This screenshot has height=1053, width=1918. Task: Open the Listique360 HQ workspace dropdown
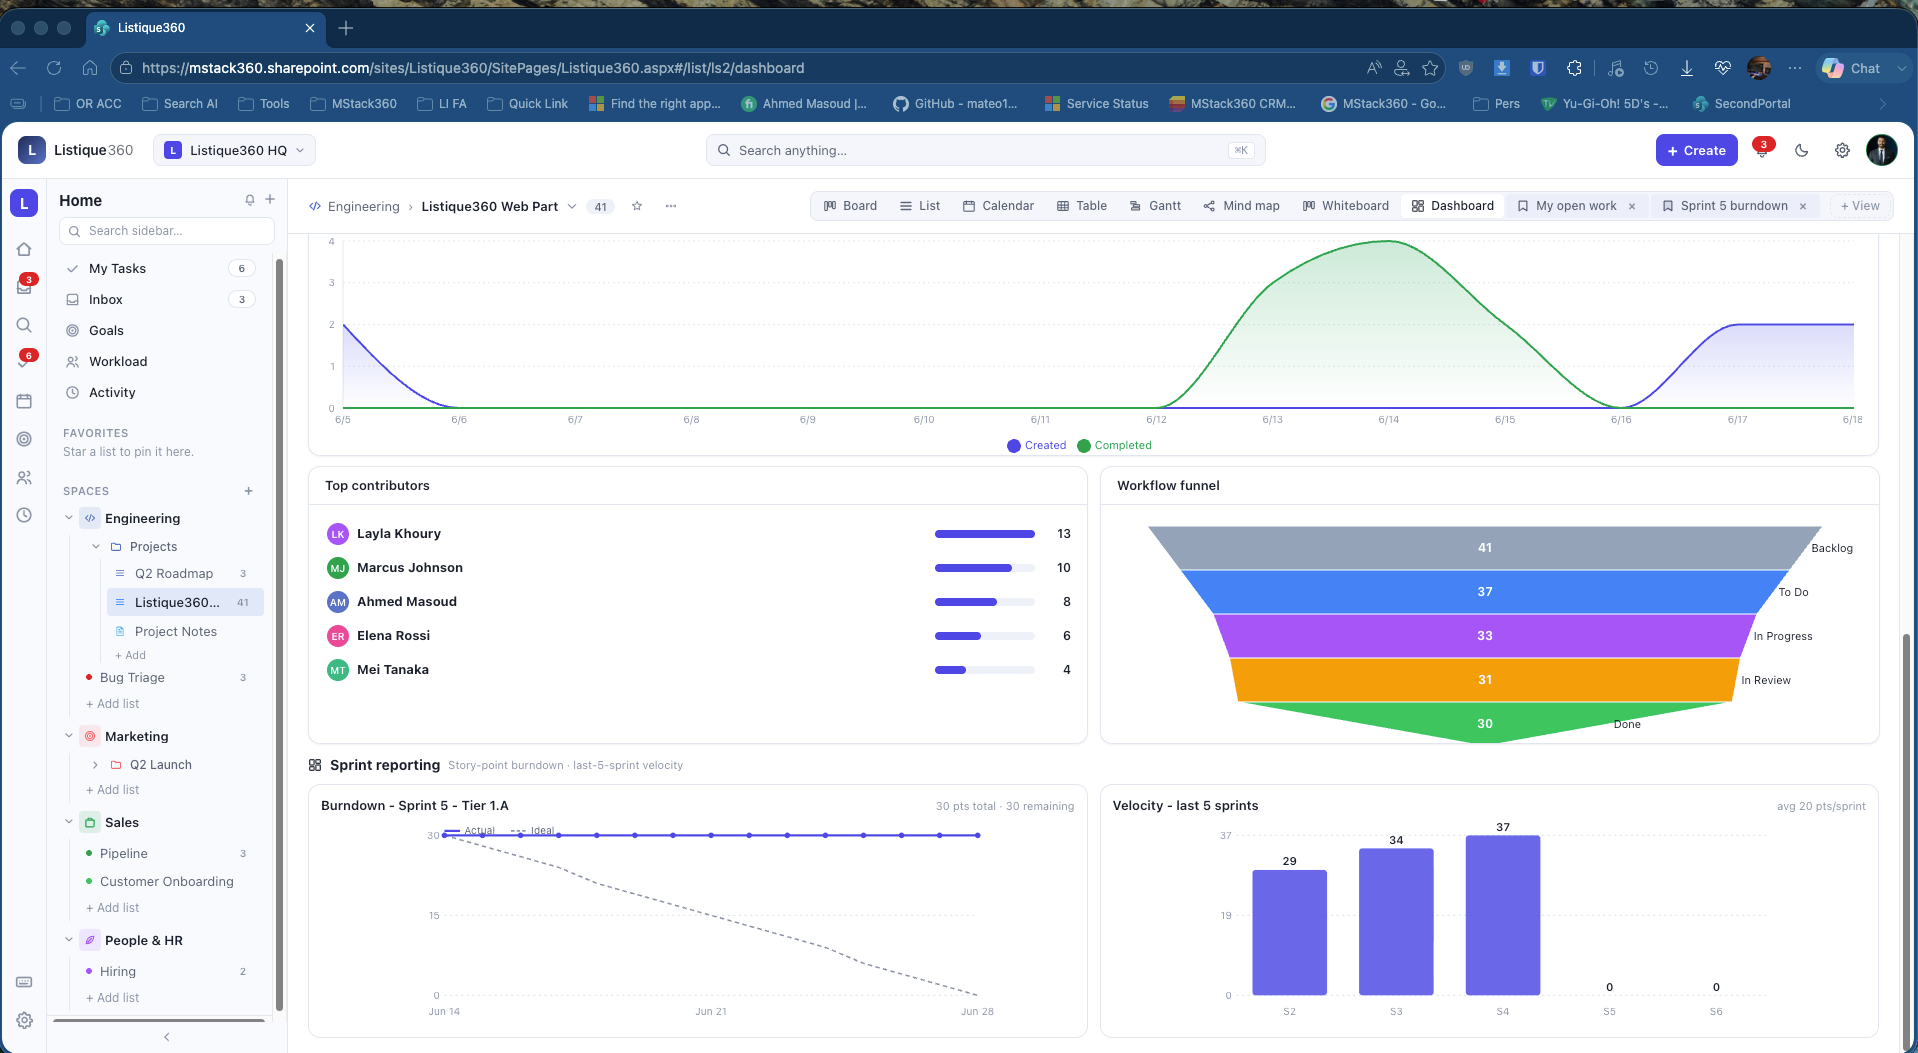point(234,150)
